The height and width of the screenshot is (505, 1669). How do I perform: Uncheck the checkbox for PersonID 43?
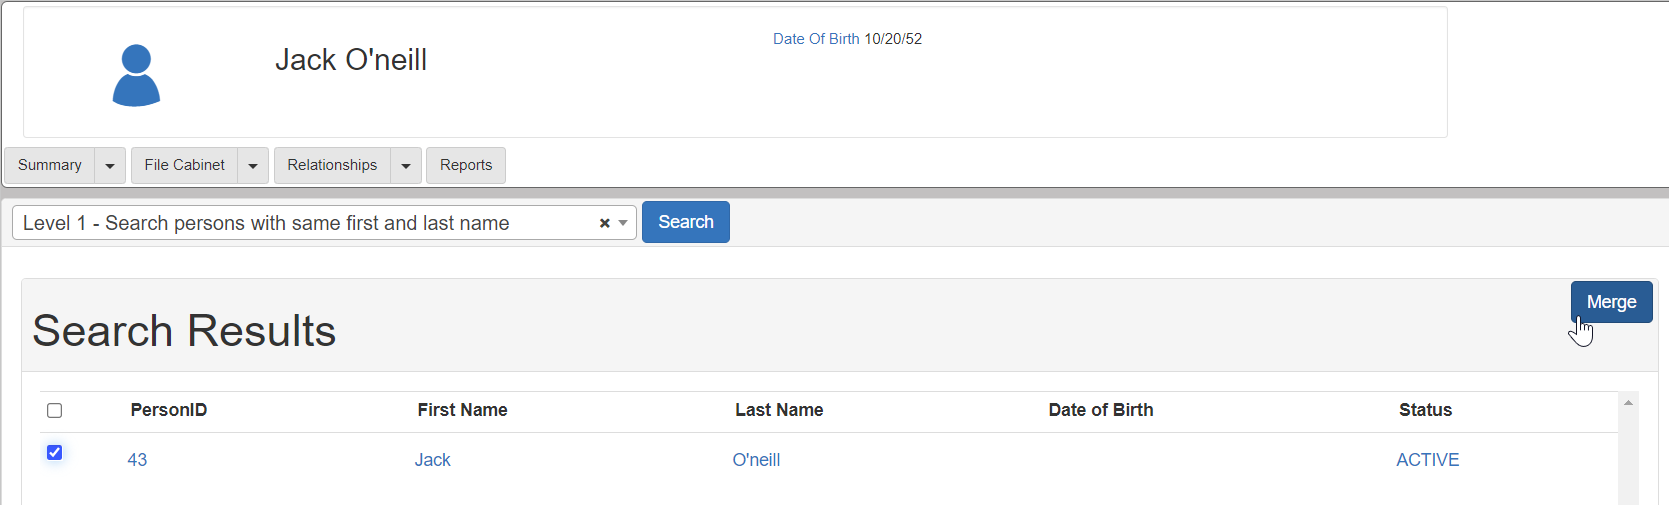[x=55, y=452]
